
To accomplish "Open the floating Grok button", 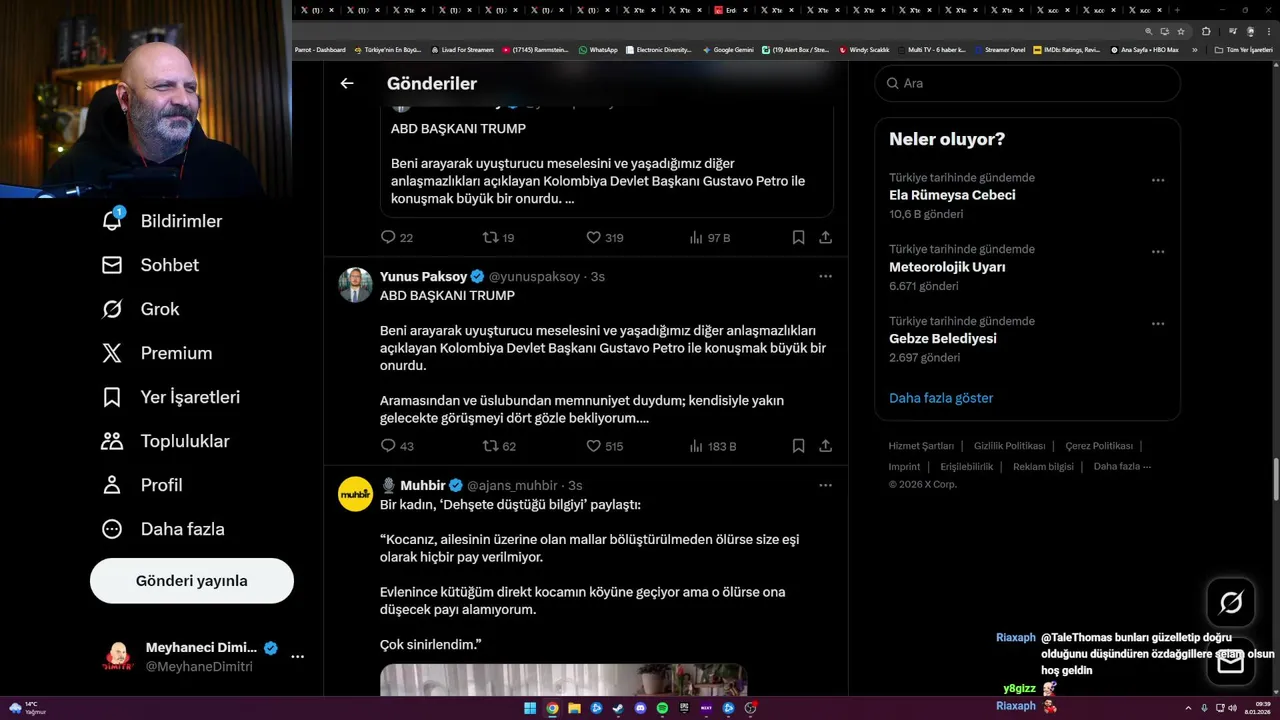I will 1231,602.
